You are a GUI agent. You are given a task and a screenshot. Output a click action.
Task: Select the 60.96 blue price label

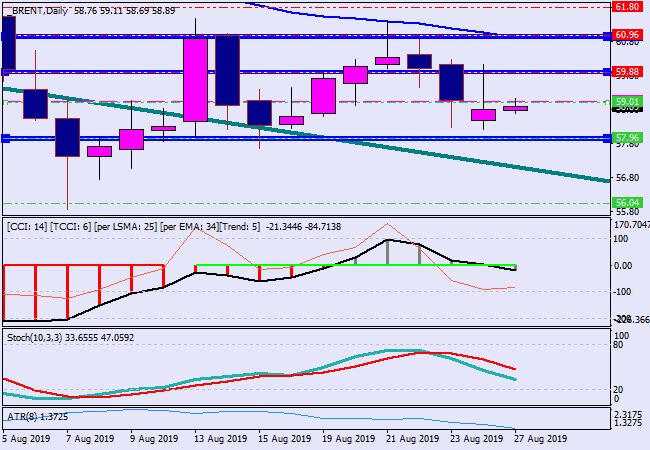(626, 35)
